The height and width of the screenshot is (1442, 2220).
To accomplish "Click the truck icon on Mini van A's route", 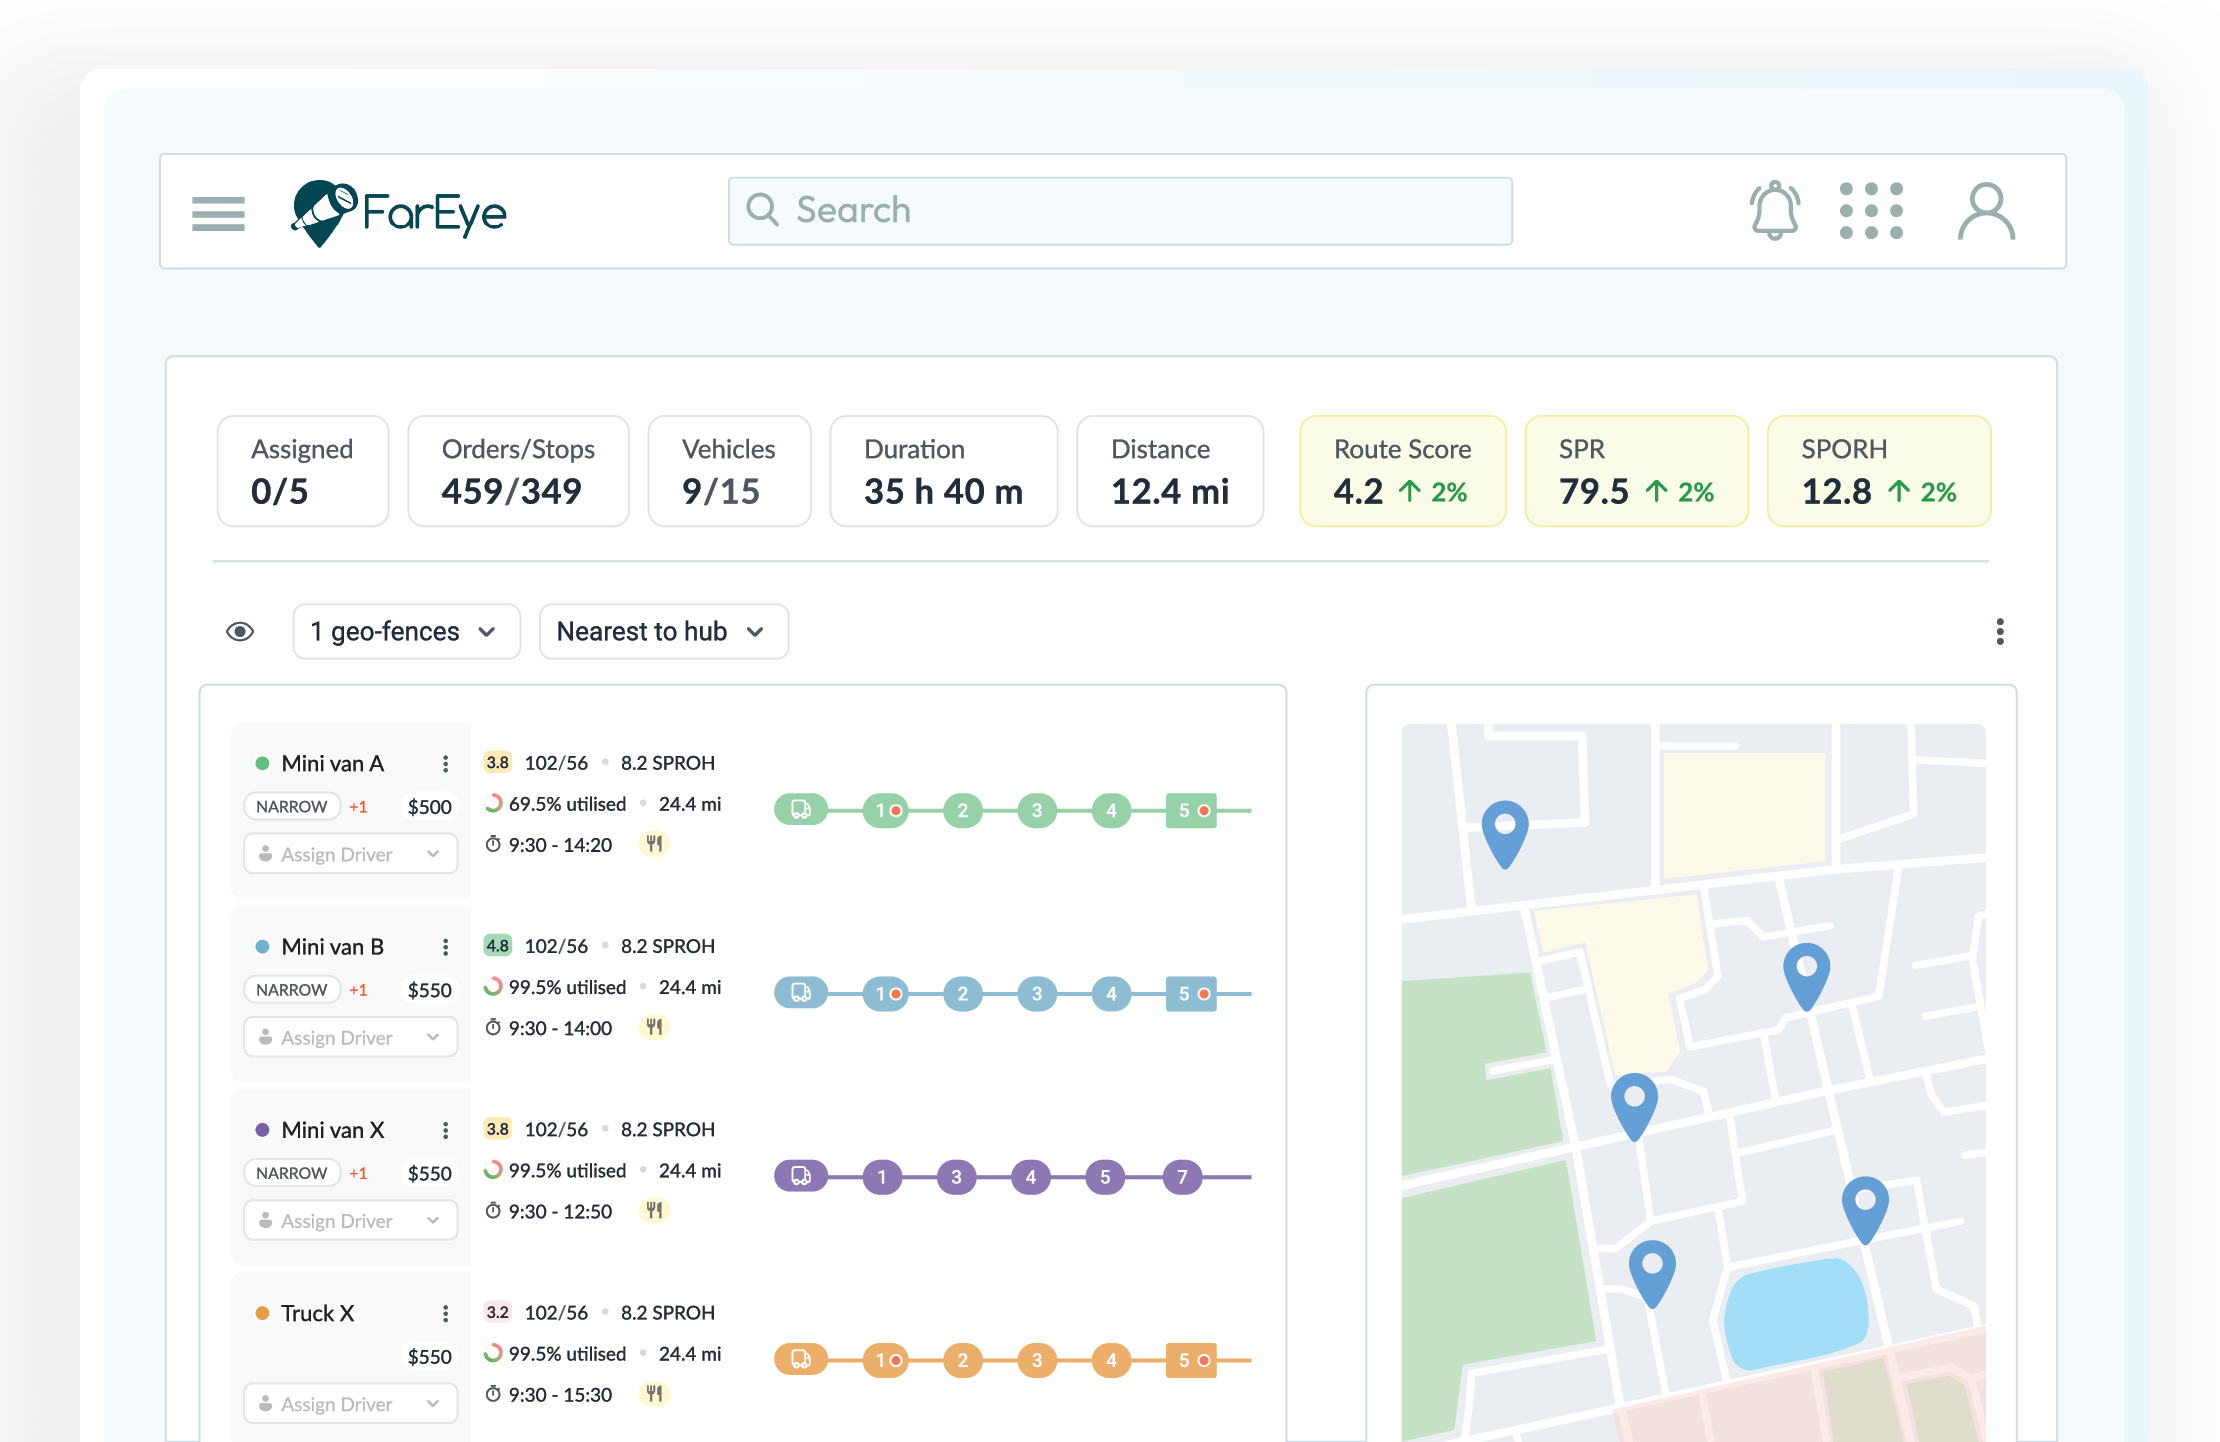I will (800, 810).
